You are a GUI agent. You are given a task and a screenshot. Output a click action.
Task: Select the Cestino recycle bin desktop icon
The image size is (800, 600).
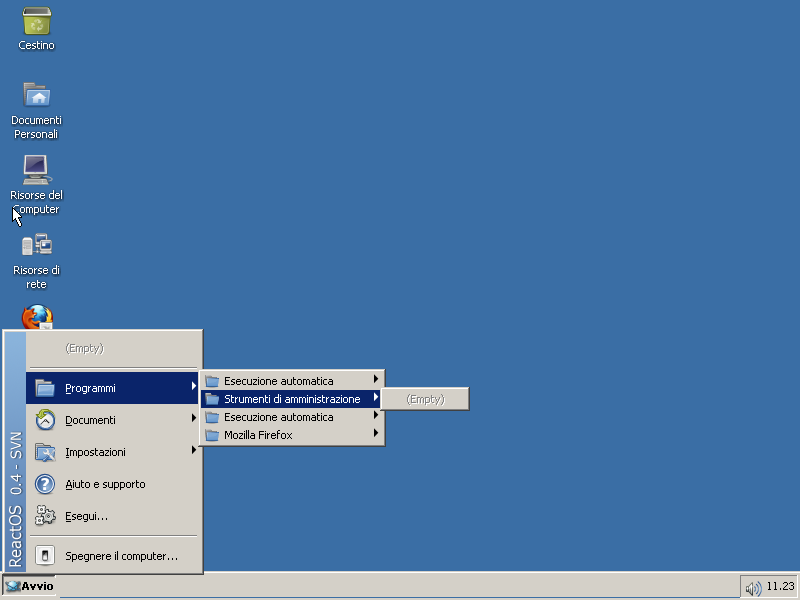(x=36, y=21)
